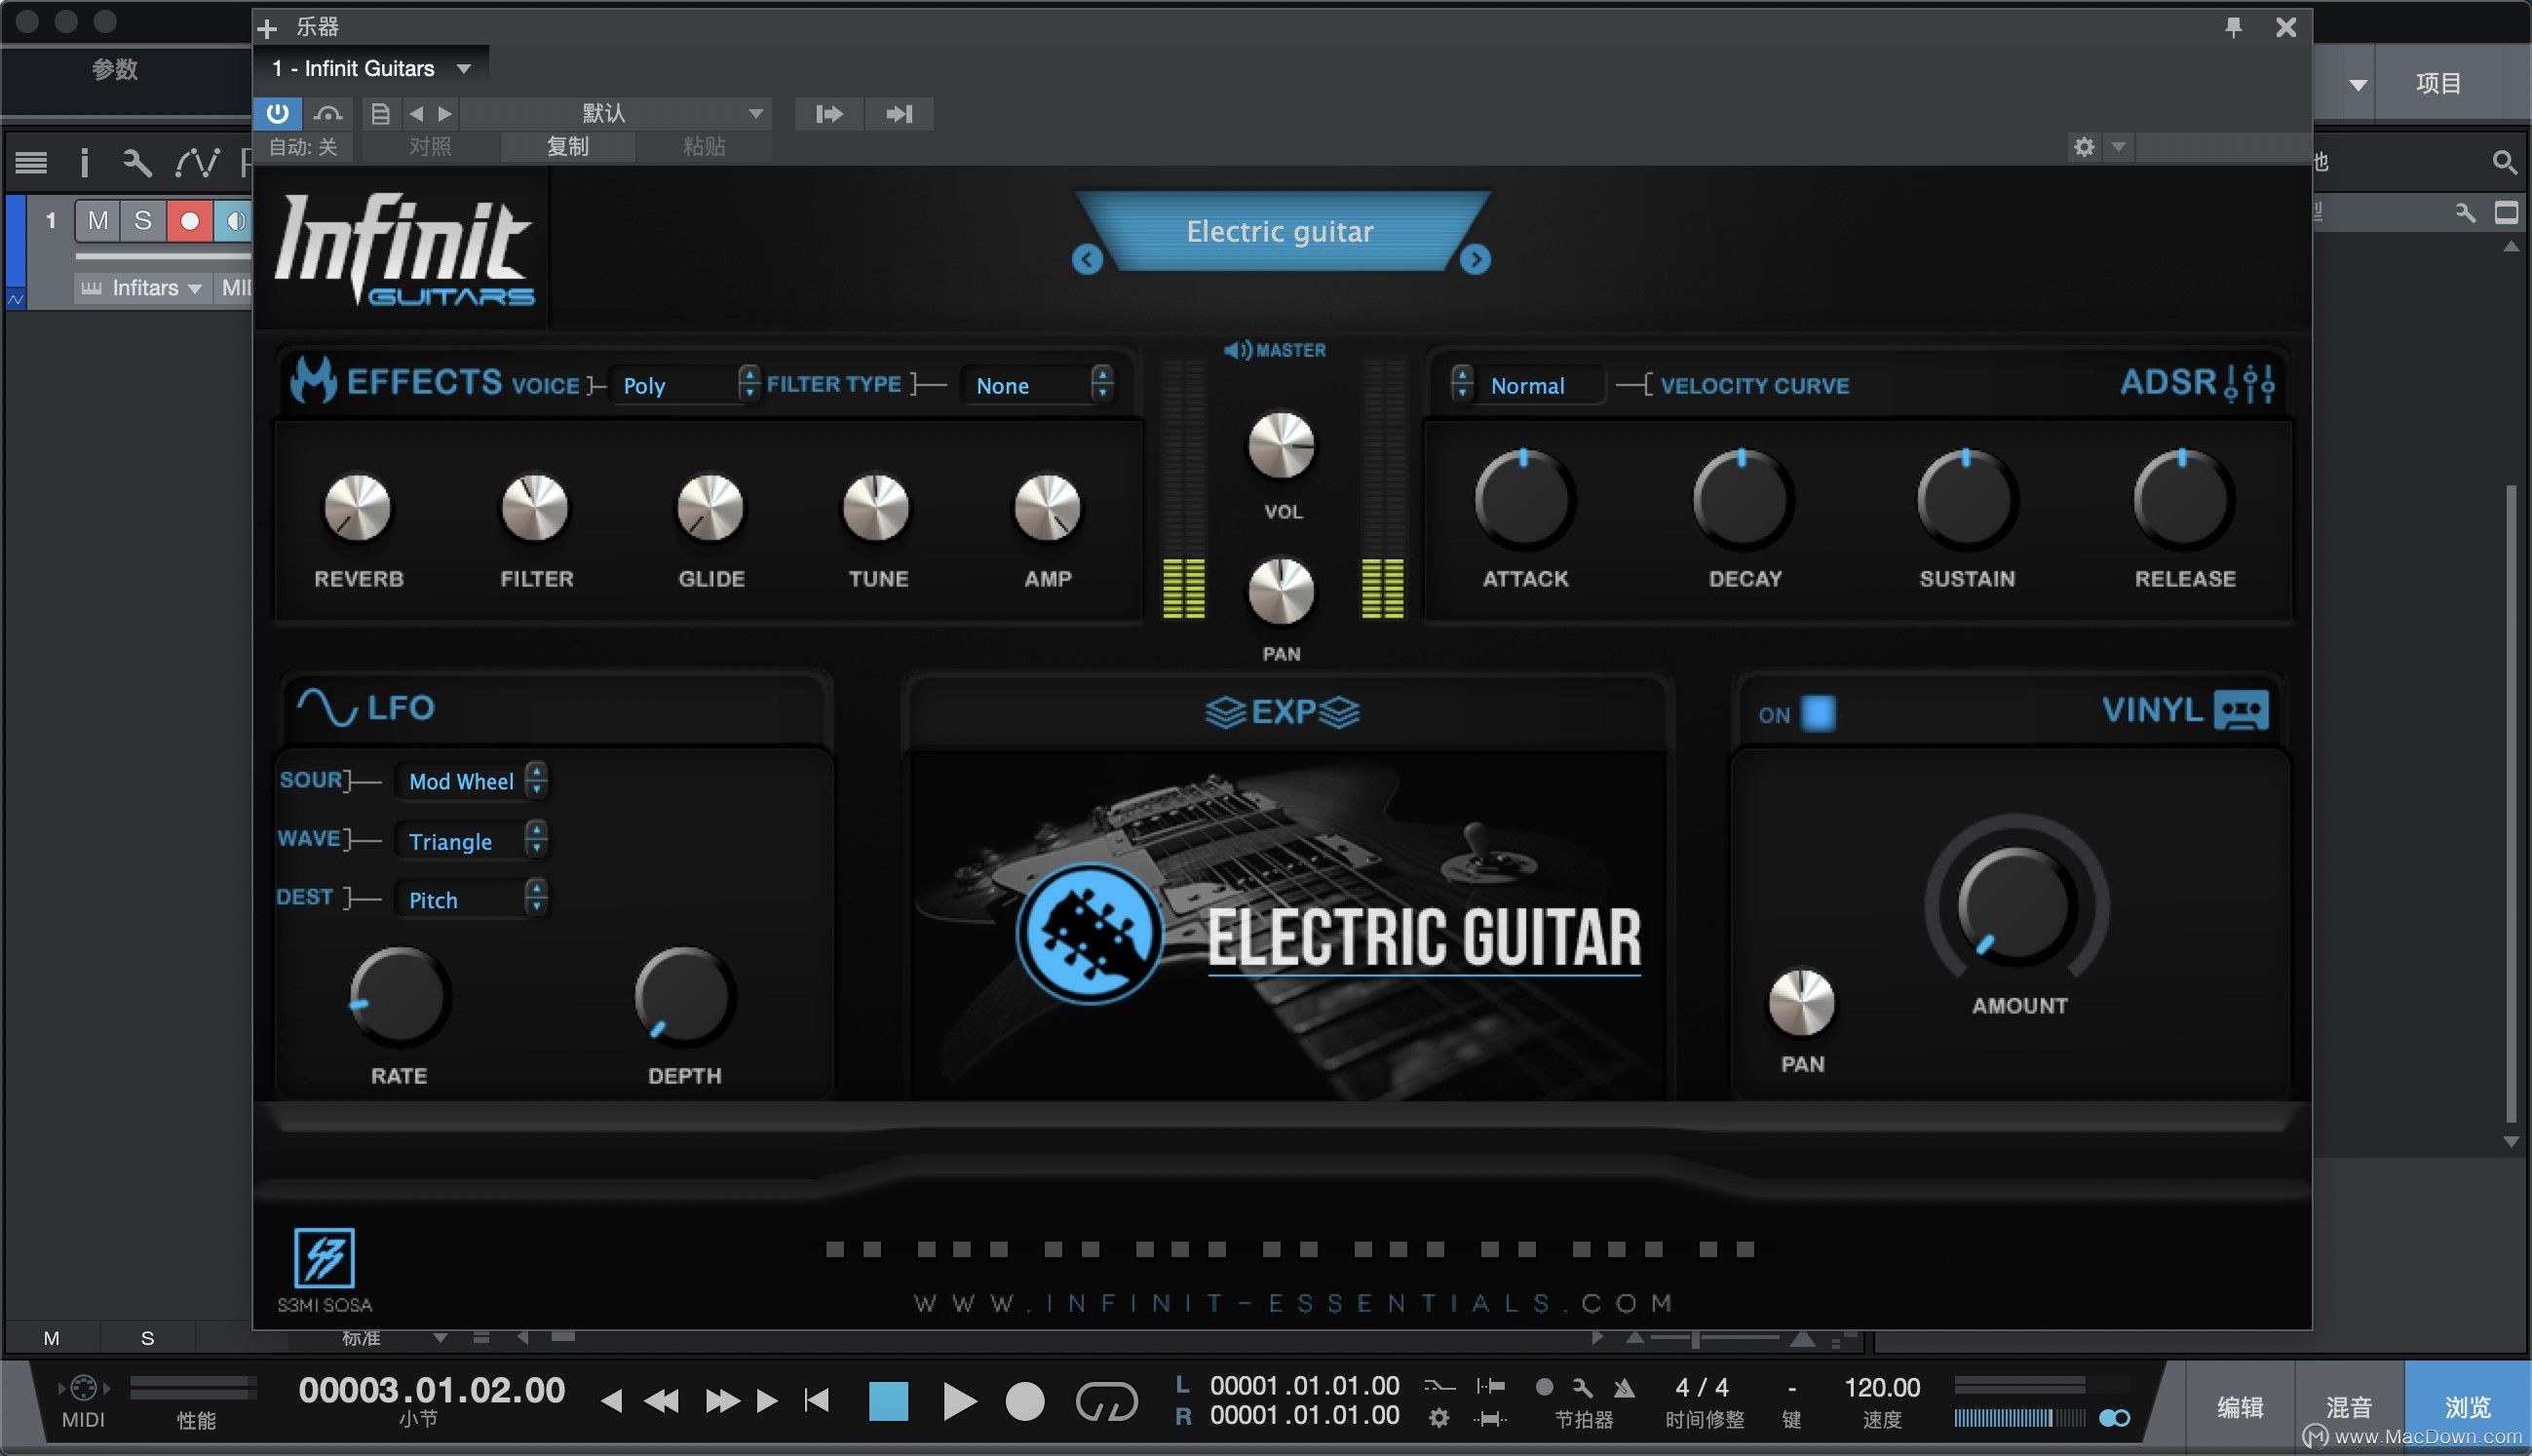
Task: Solo track 1 with S button
Action: (143, 220)
